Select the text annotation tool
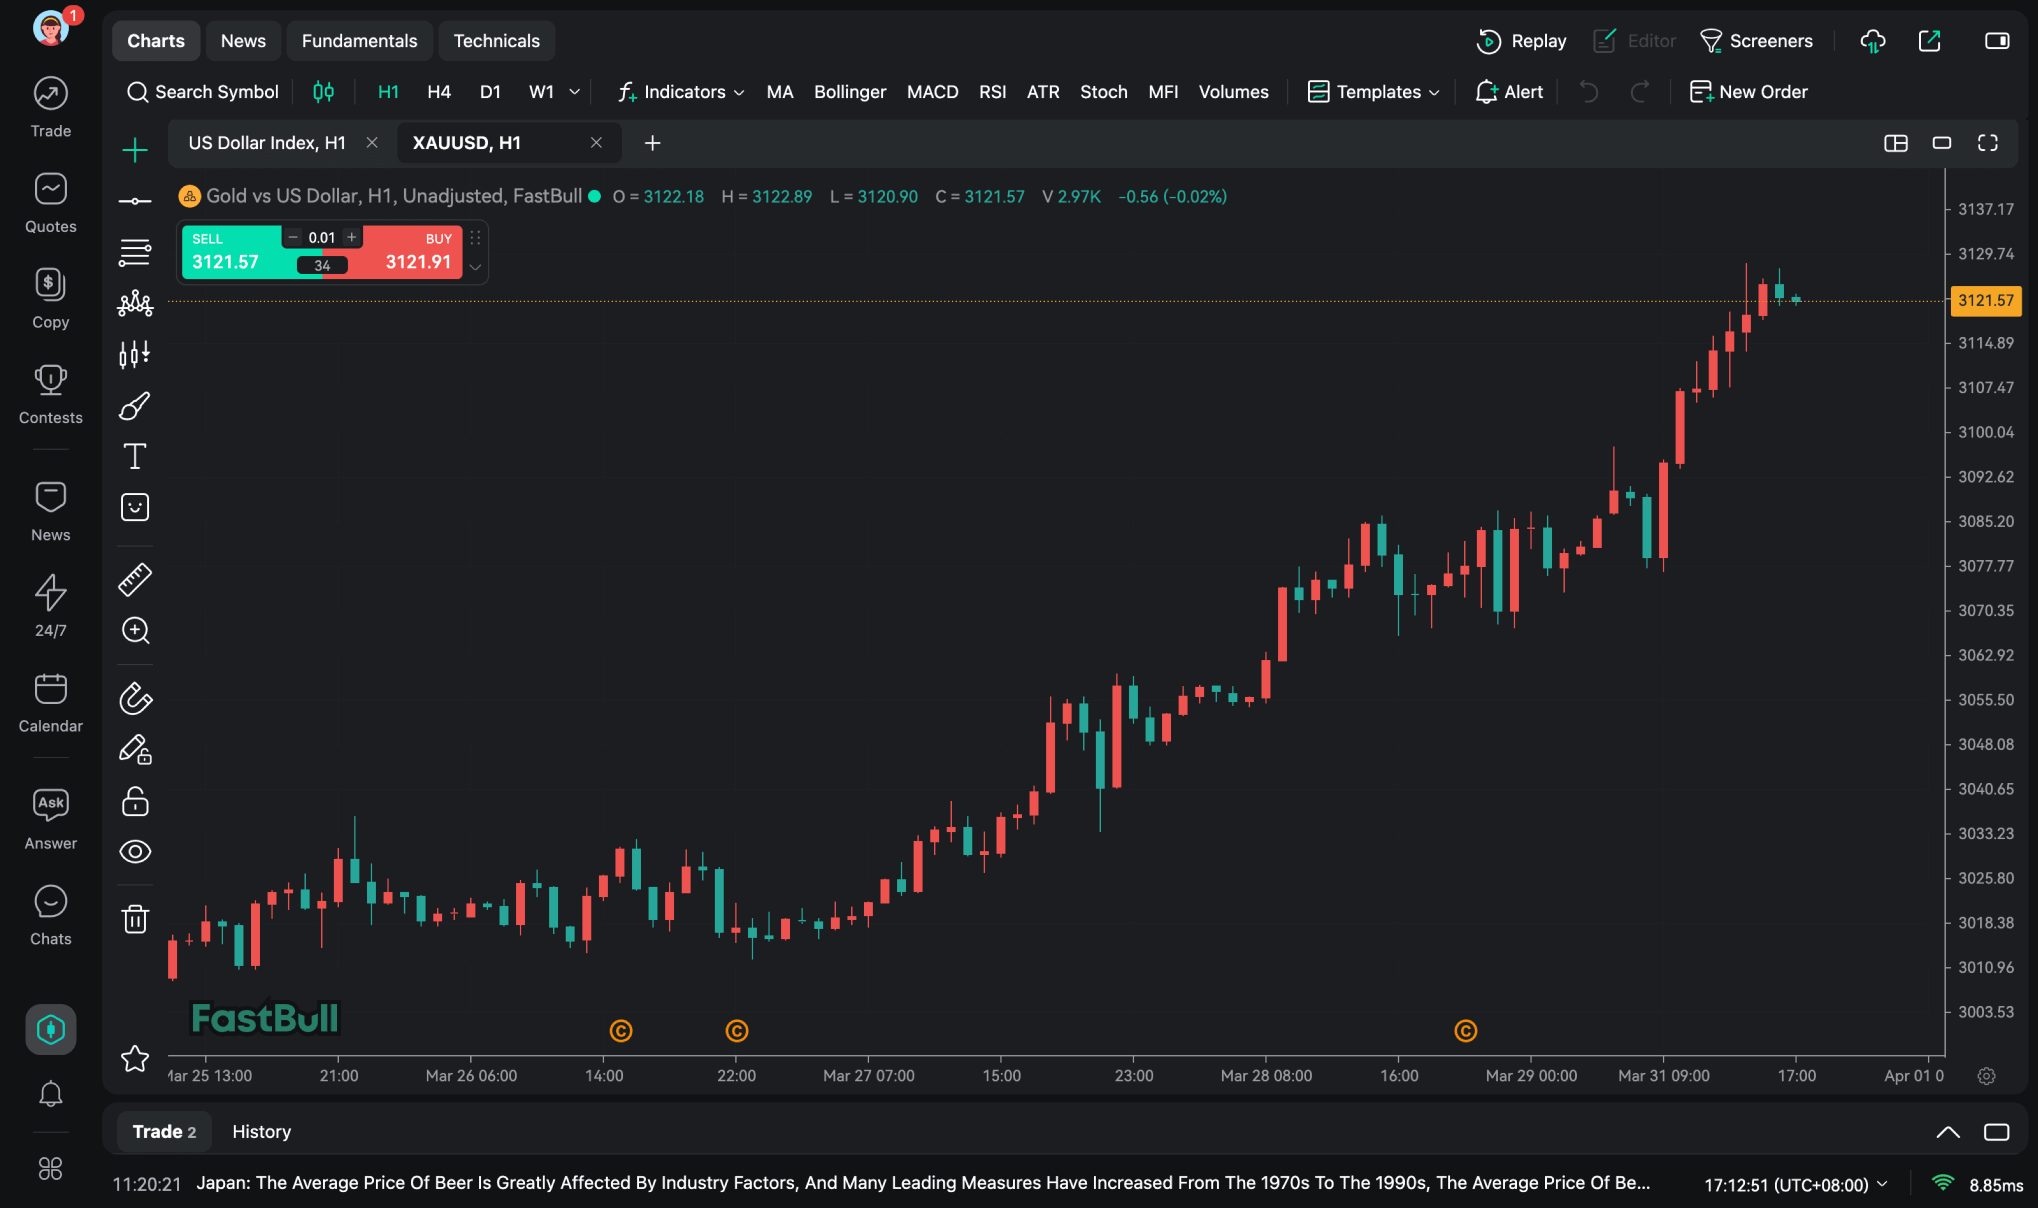 pyautogui.click(x=135, y=456)
